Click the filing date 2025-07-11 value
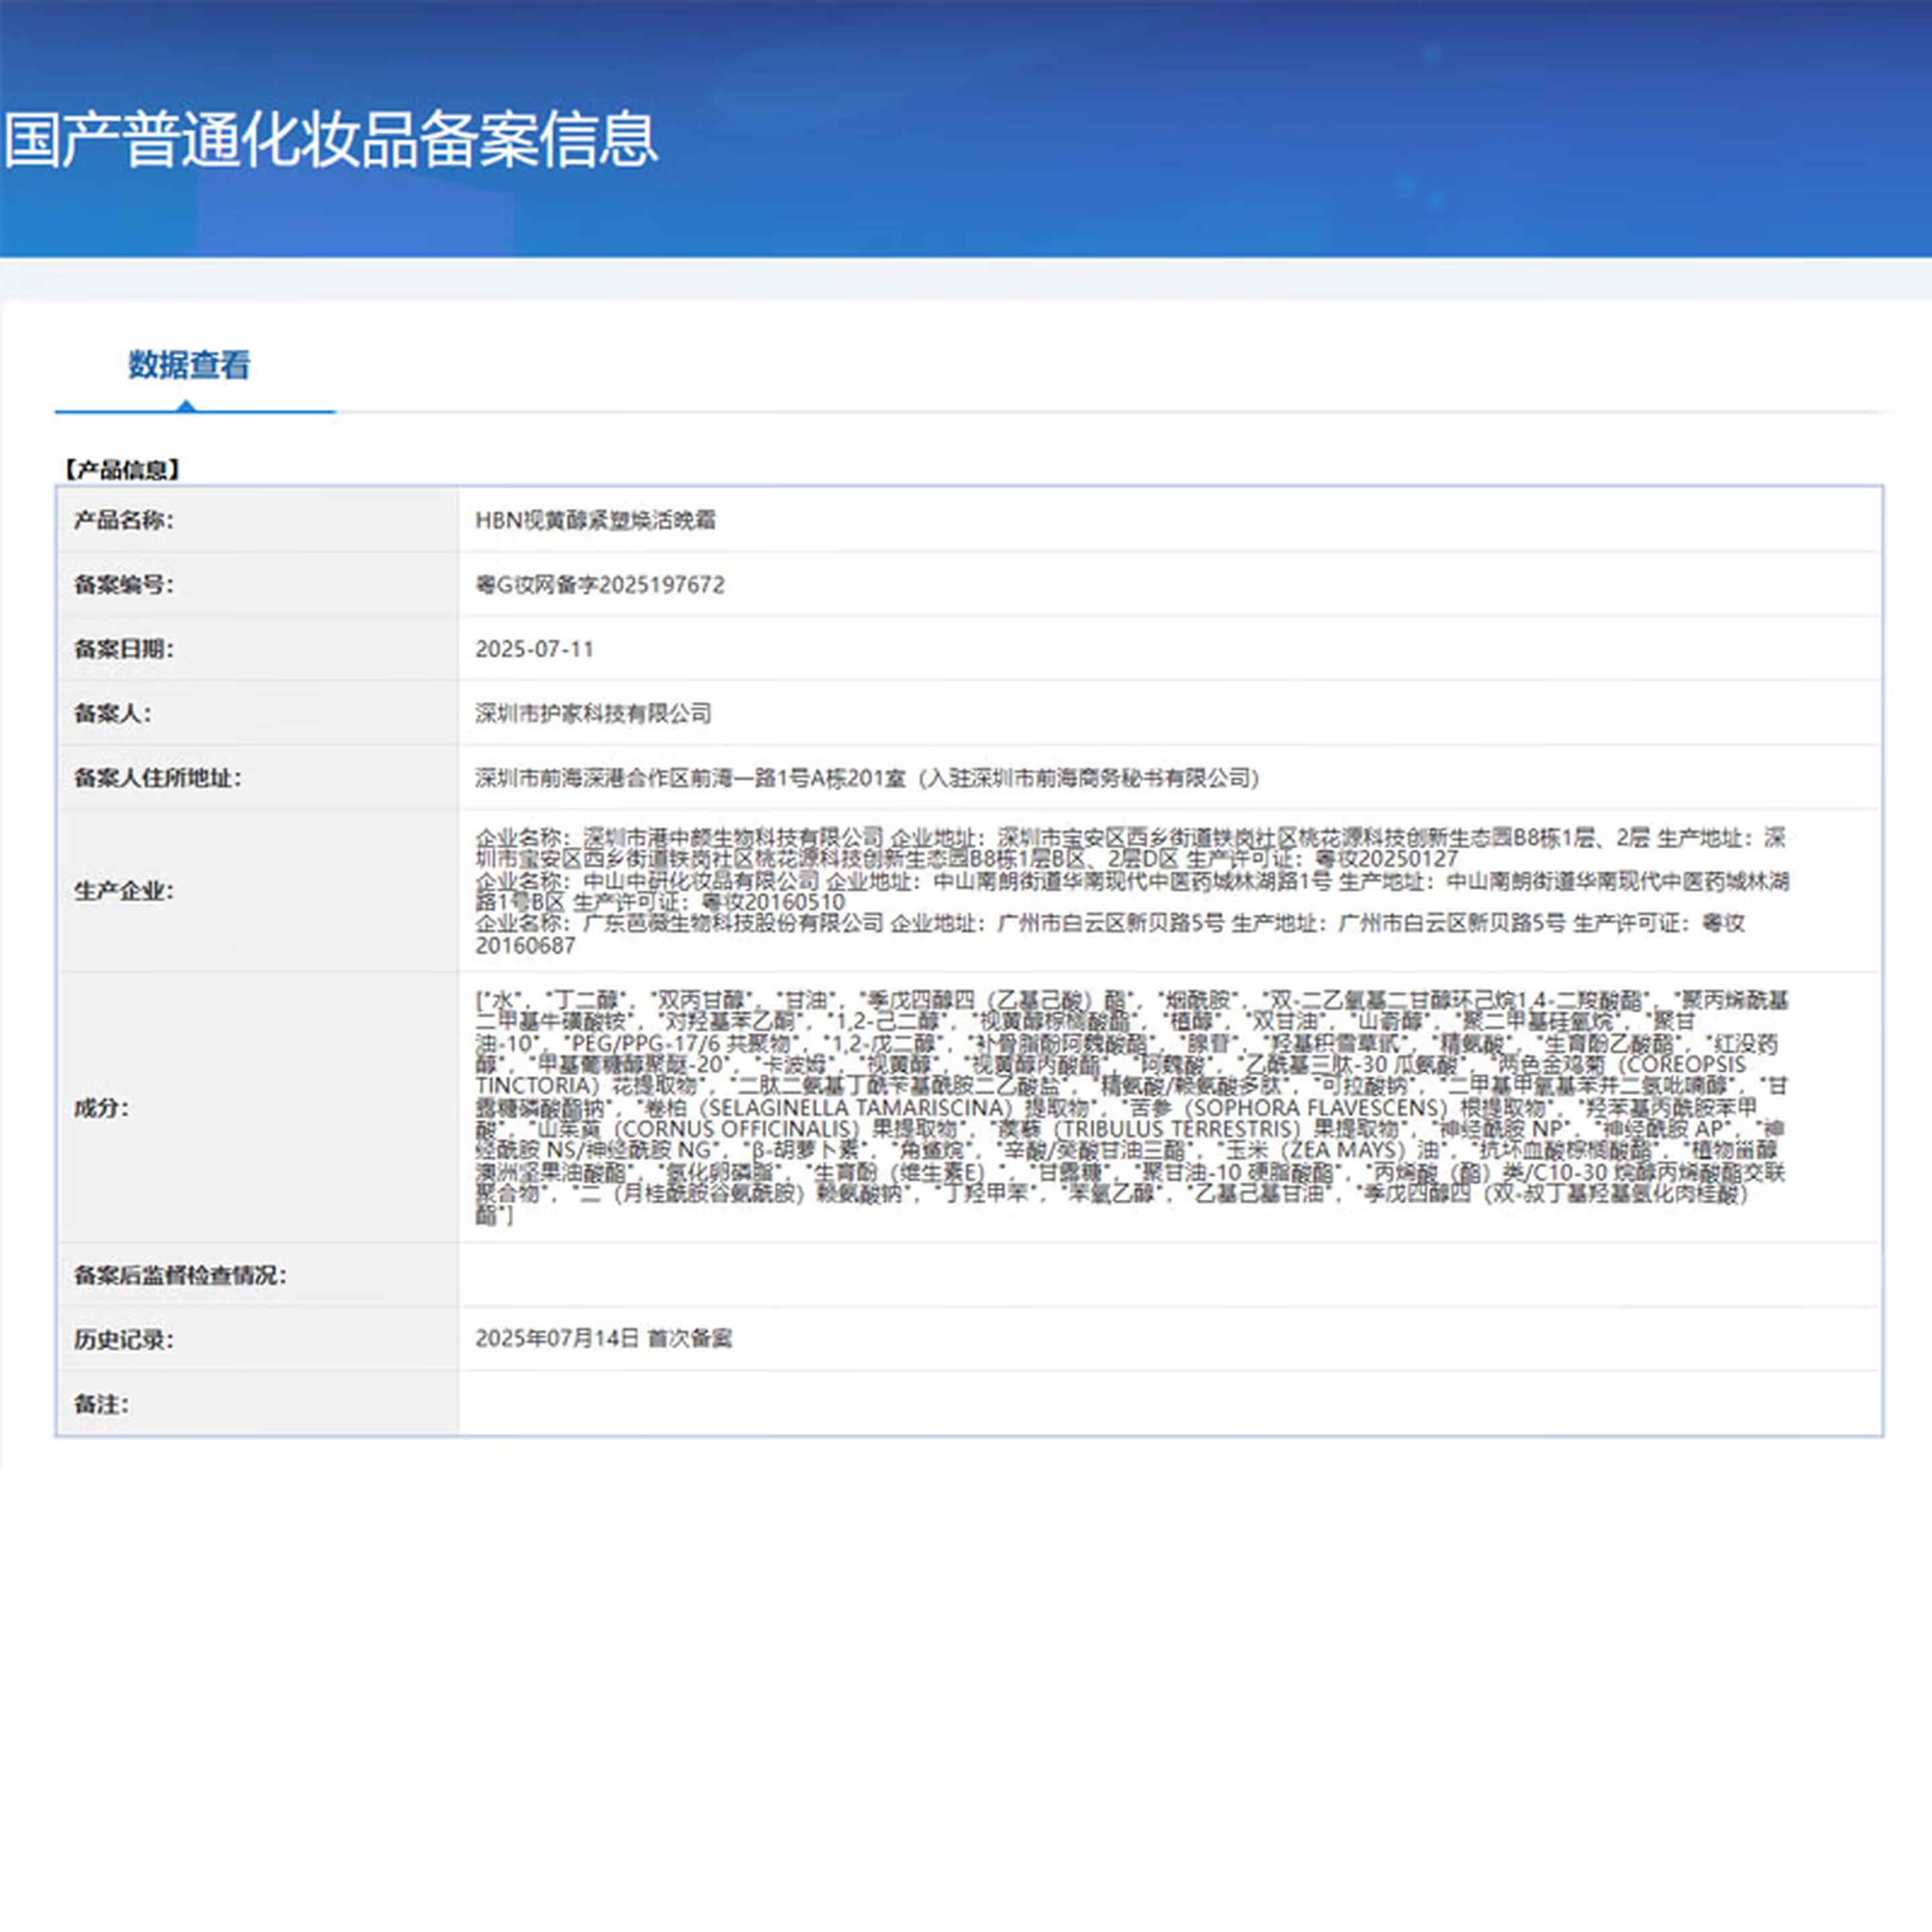Image resolution: width=1932 pixels, height=1932 pixels. pyautogui.click(x=534, y=649)
